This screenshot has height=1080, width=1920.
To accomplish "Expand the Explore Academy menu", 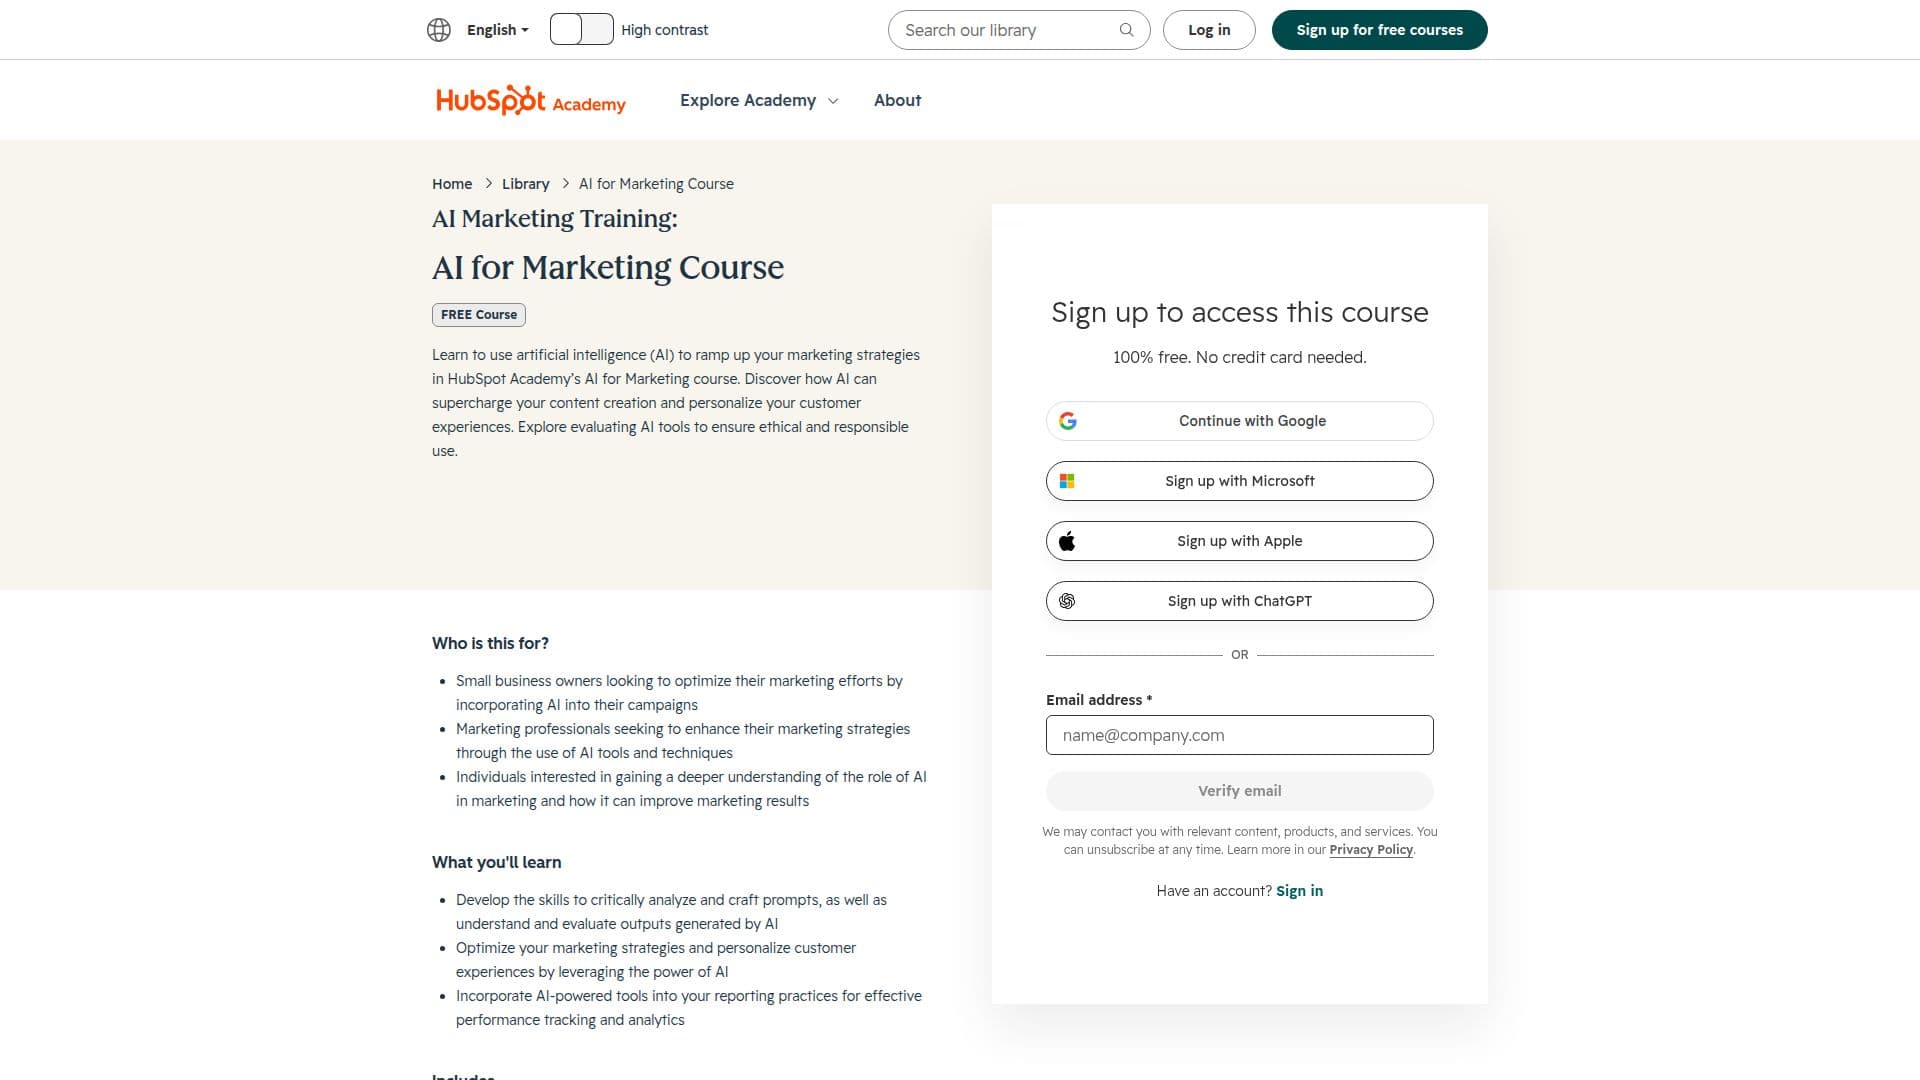I will tap(759, 100).
